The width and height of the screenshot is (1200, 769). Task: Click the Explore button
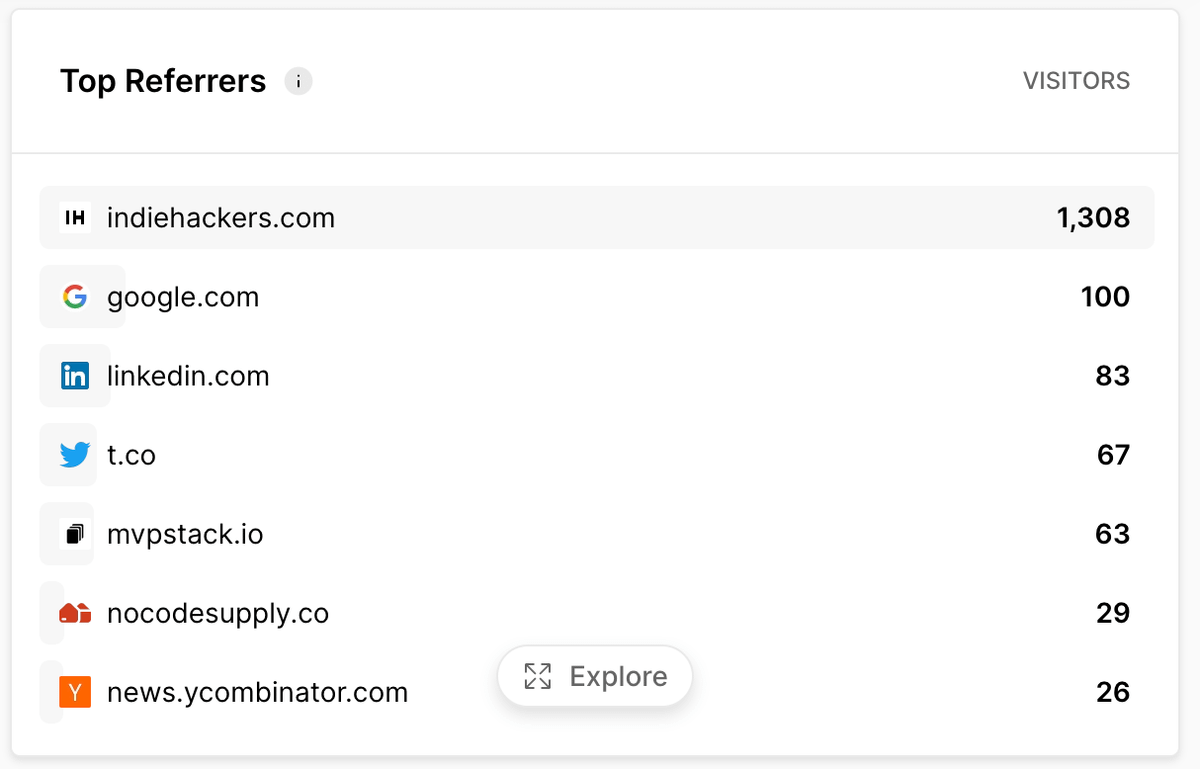point(595,677)
